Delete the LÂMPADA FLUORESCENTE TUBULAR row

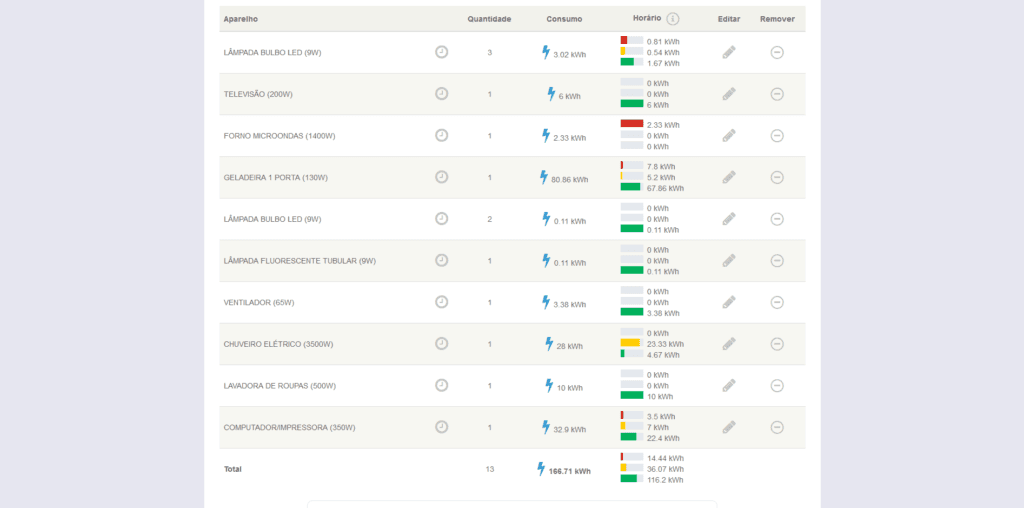(777, 261)
